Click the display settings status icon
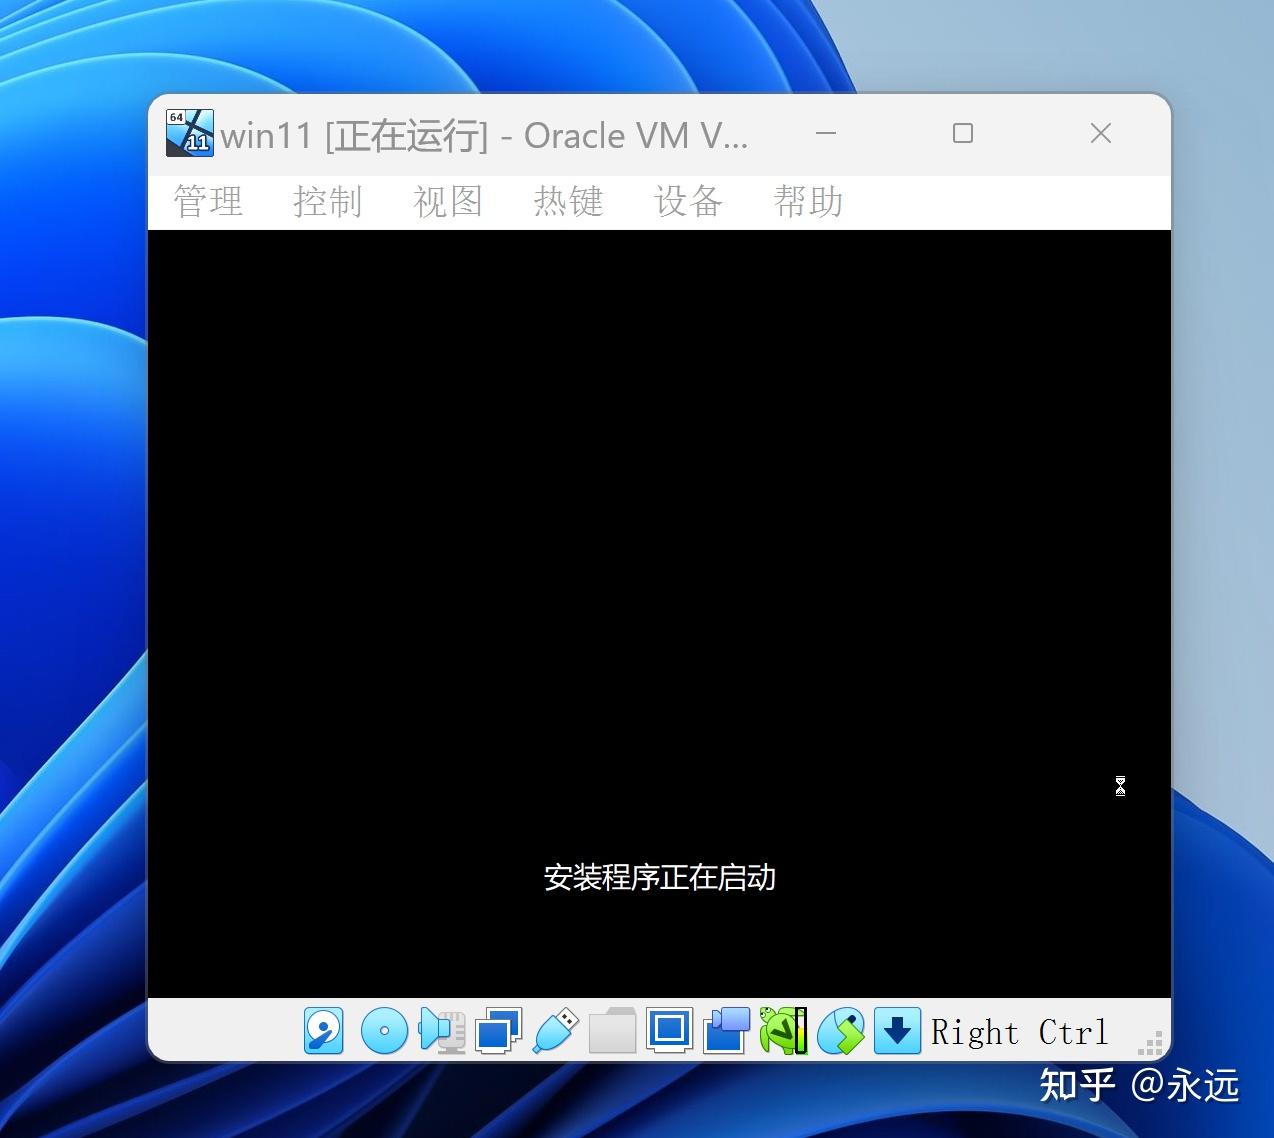 click(x=670, y=1030)
